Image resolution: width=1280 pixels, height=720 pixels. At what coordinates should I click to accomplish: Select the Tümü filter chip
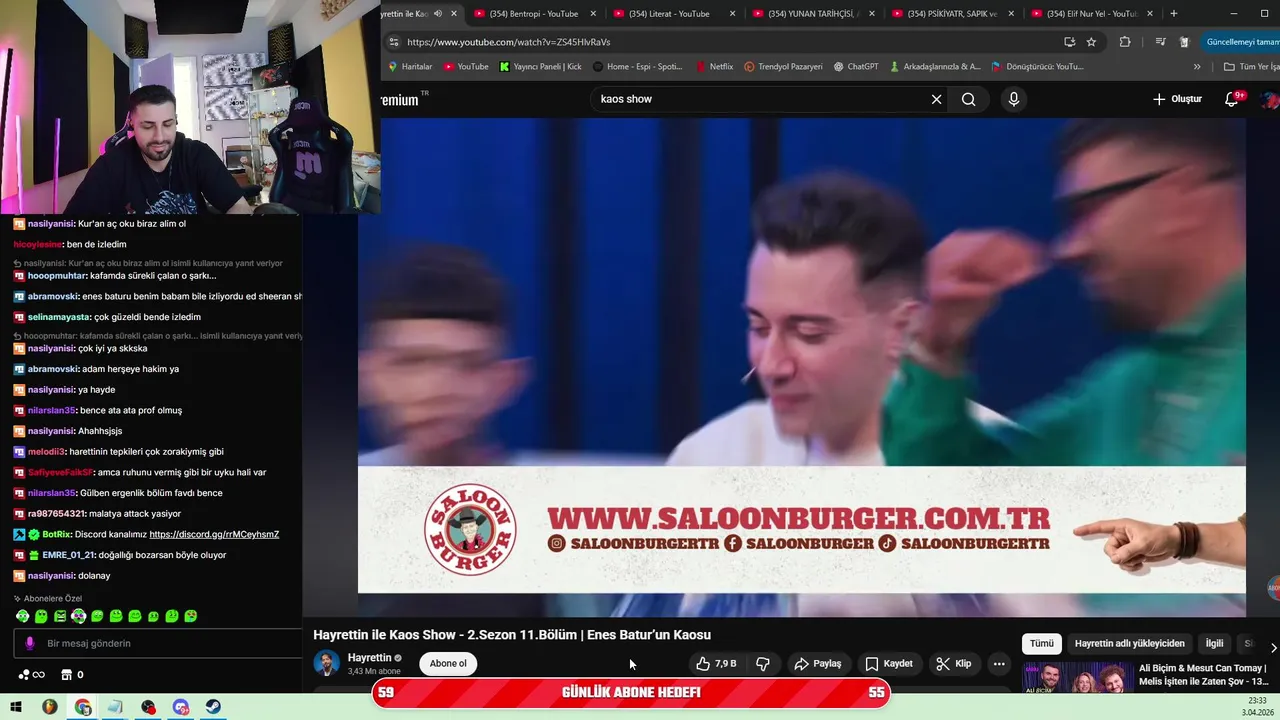point(1042,644)
